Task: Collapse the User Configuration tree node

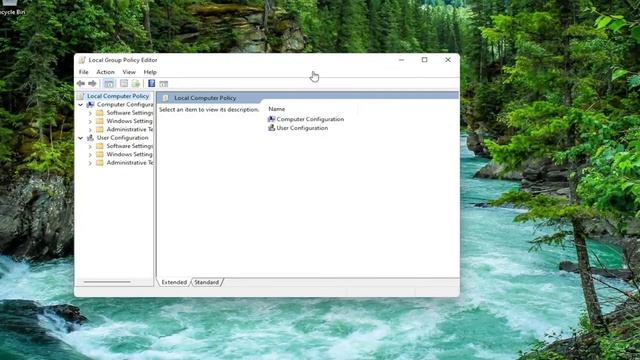Action: point(81,138)
